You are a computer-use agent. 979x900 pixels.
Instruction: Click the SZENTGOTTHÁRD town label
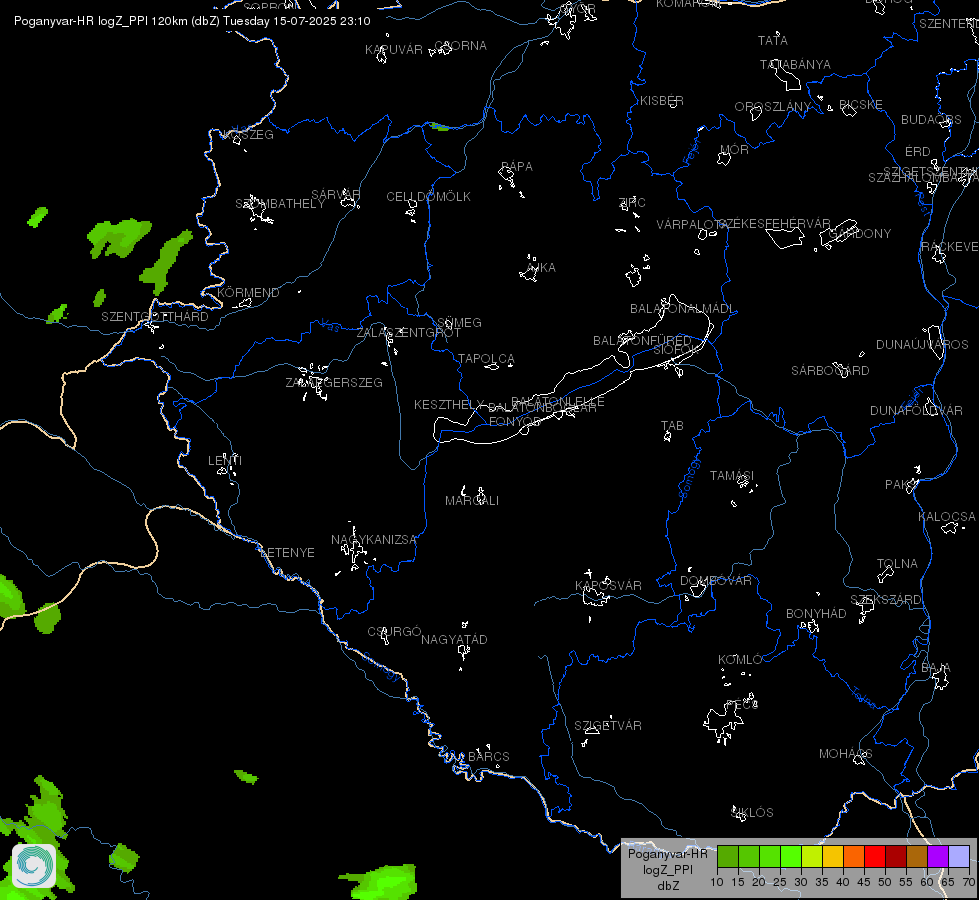(155, 317)
